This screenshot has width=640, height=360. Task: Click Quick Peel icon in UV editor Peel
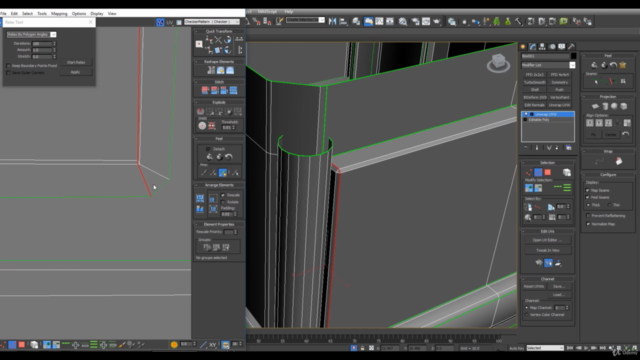209,157
